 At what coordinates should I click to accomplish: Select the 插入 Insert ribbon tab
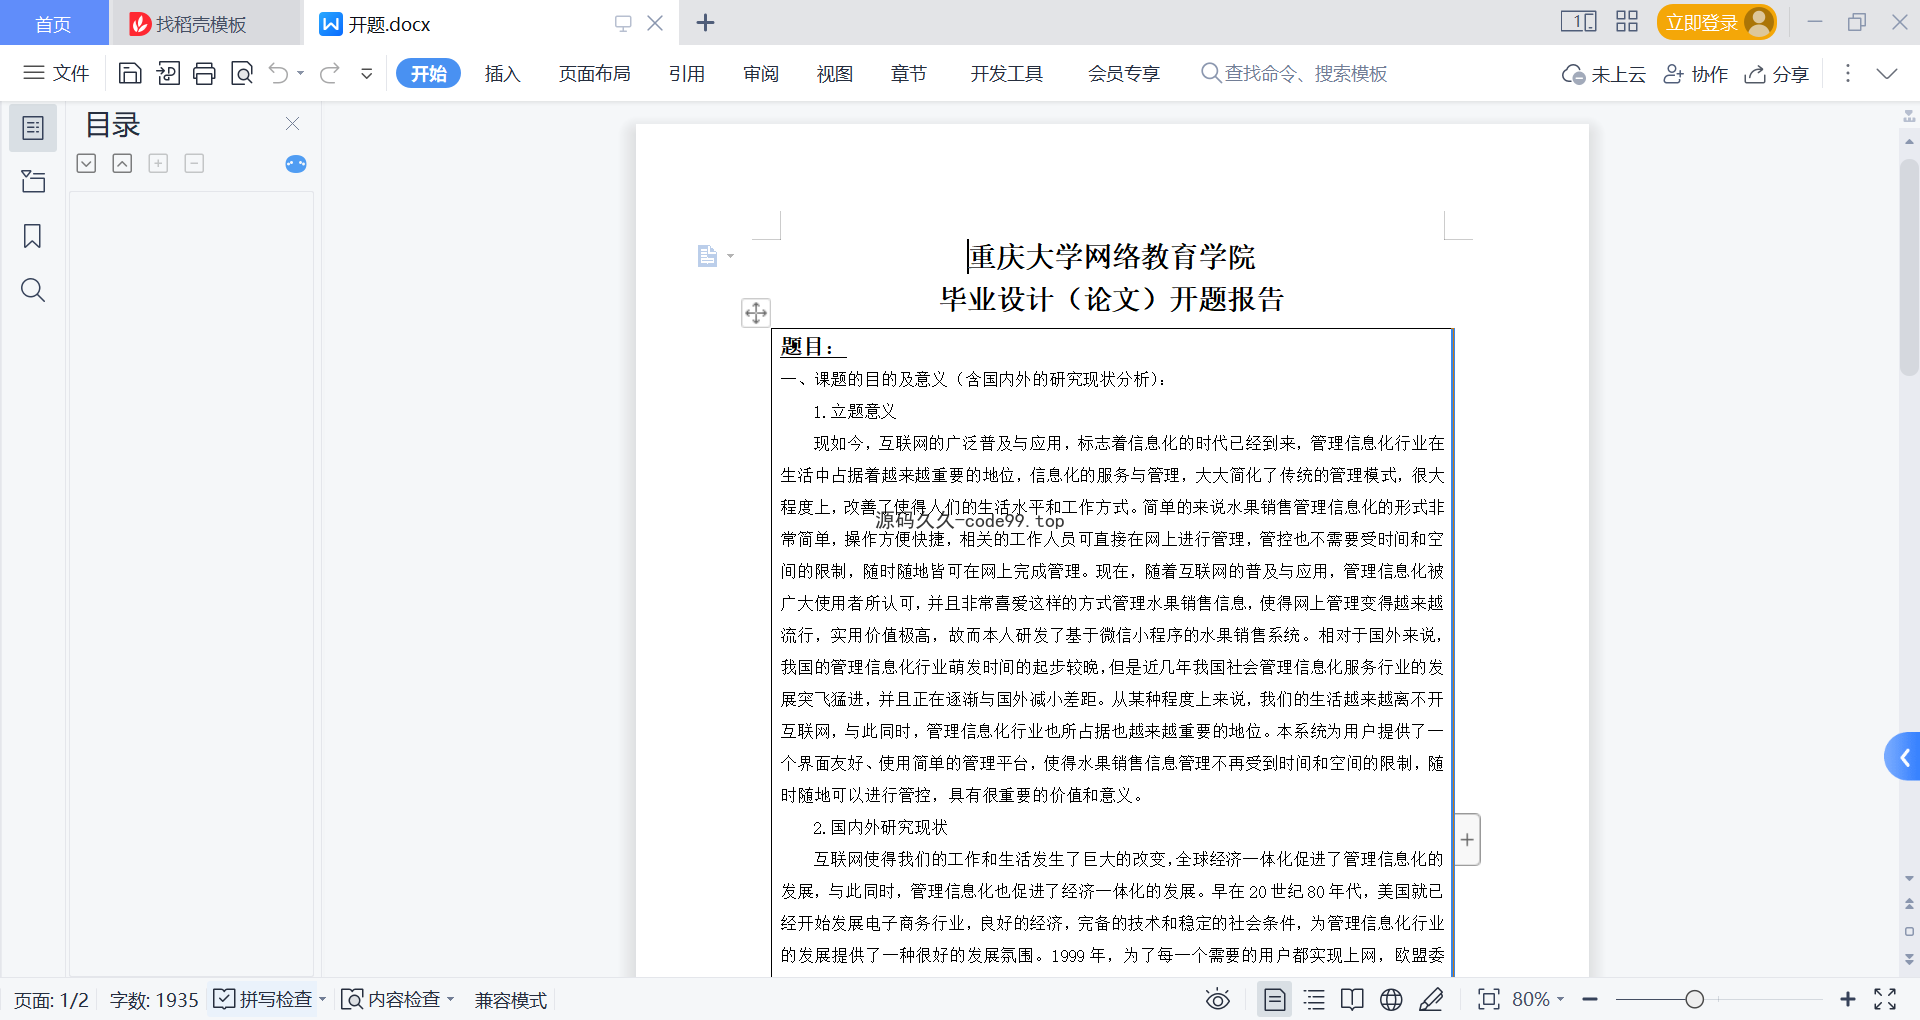pyautogui.click(x=502, y=73)
